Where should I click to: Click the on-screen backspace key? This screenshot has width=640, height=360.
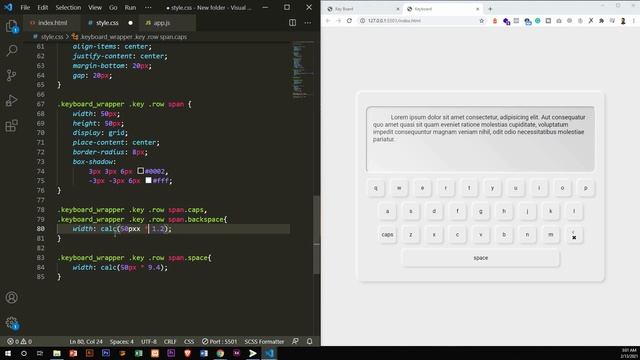(x=574, y=235)
